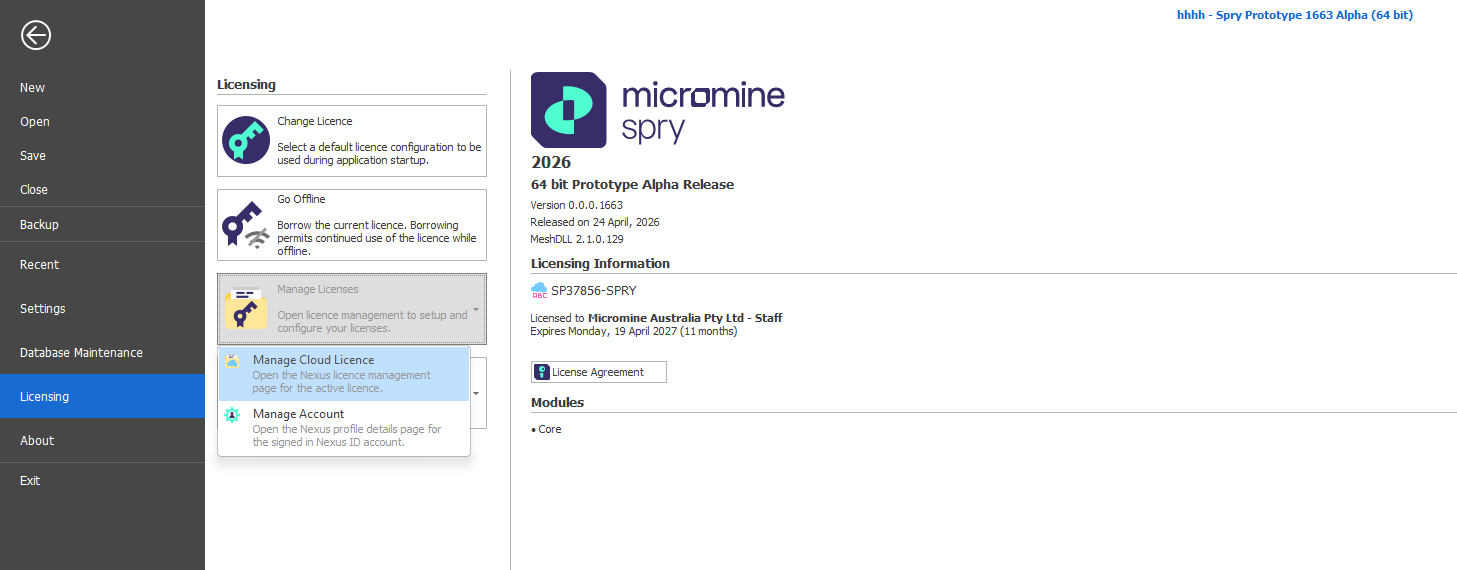The image size is (1457, 570).
Task: Click the Change Licence button
Action: 352,141
